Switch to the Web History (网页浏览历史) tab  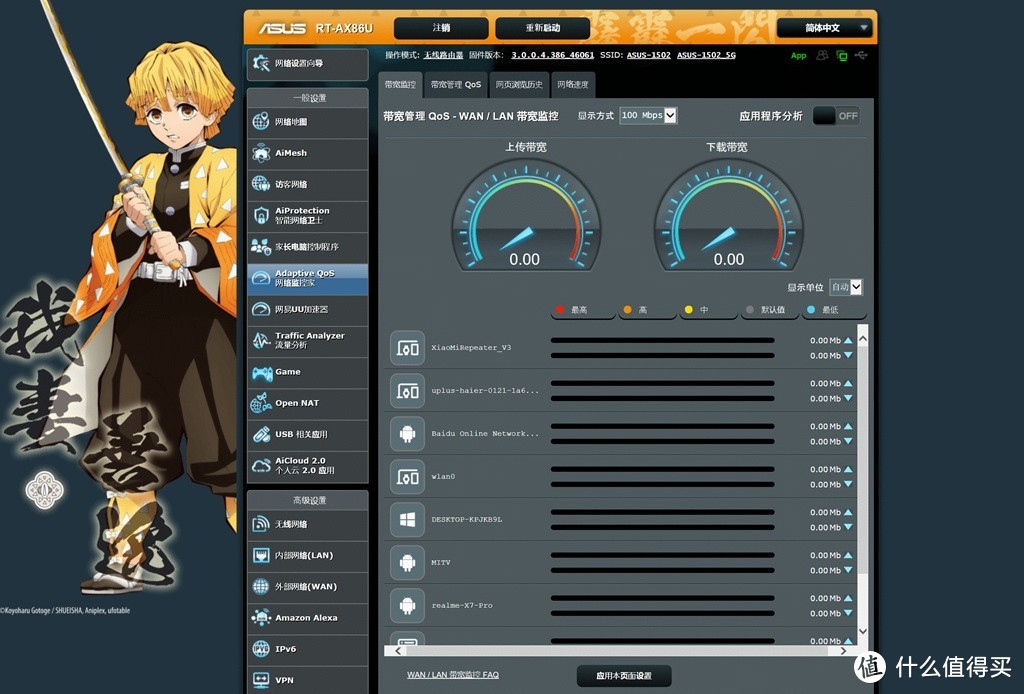[x=519, y=85]
